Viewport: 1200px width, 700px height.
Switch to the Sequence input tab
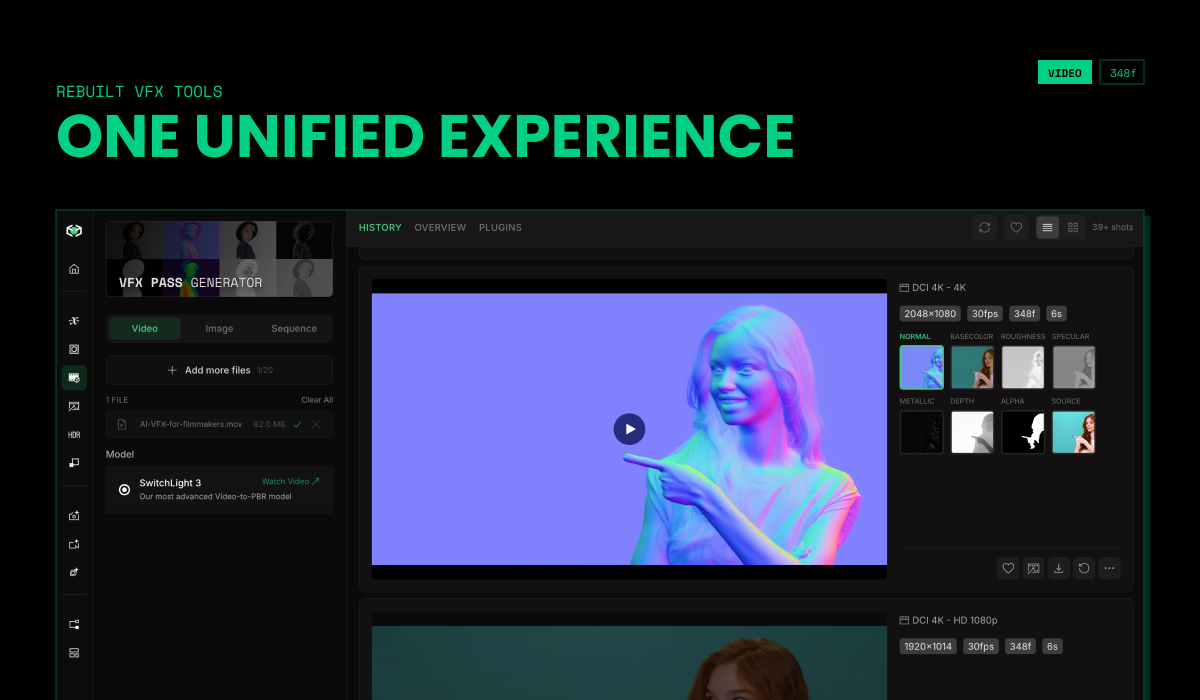294,328
